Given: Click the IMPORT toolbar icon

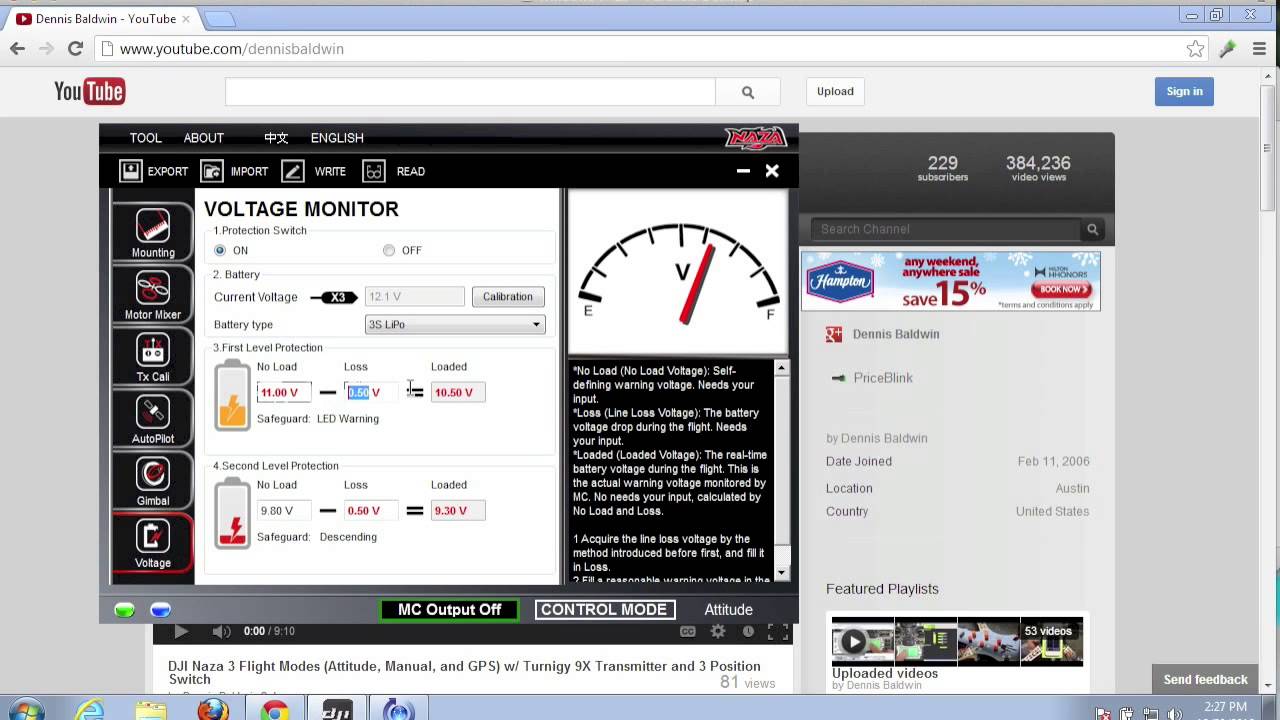Looking at the screenshot, I should 212,171.
